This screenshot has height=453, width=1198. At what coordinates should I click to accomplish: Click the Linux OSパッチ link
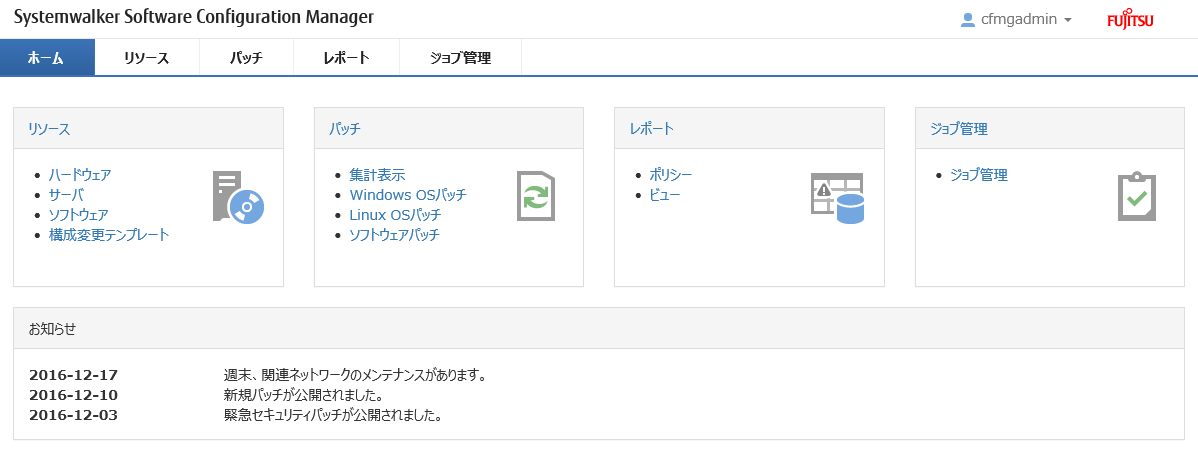395,215
